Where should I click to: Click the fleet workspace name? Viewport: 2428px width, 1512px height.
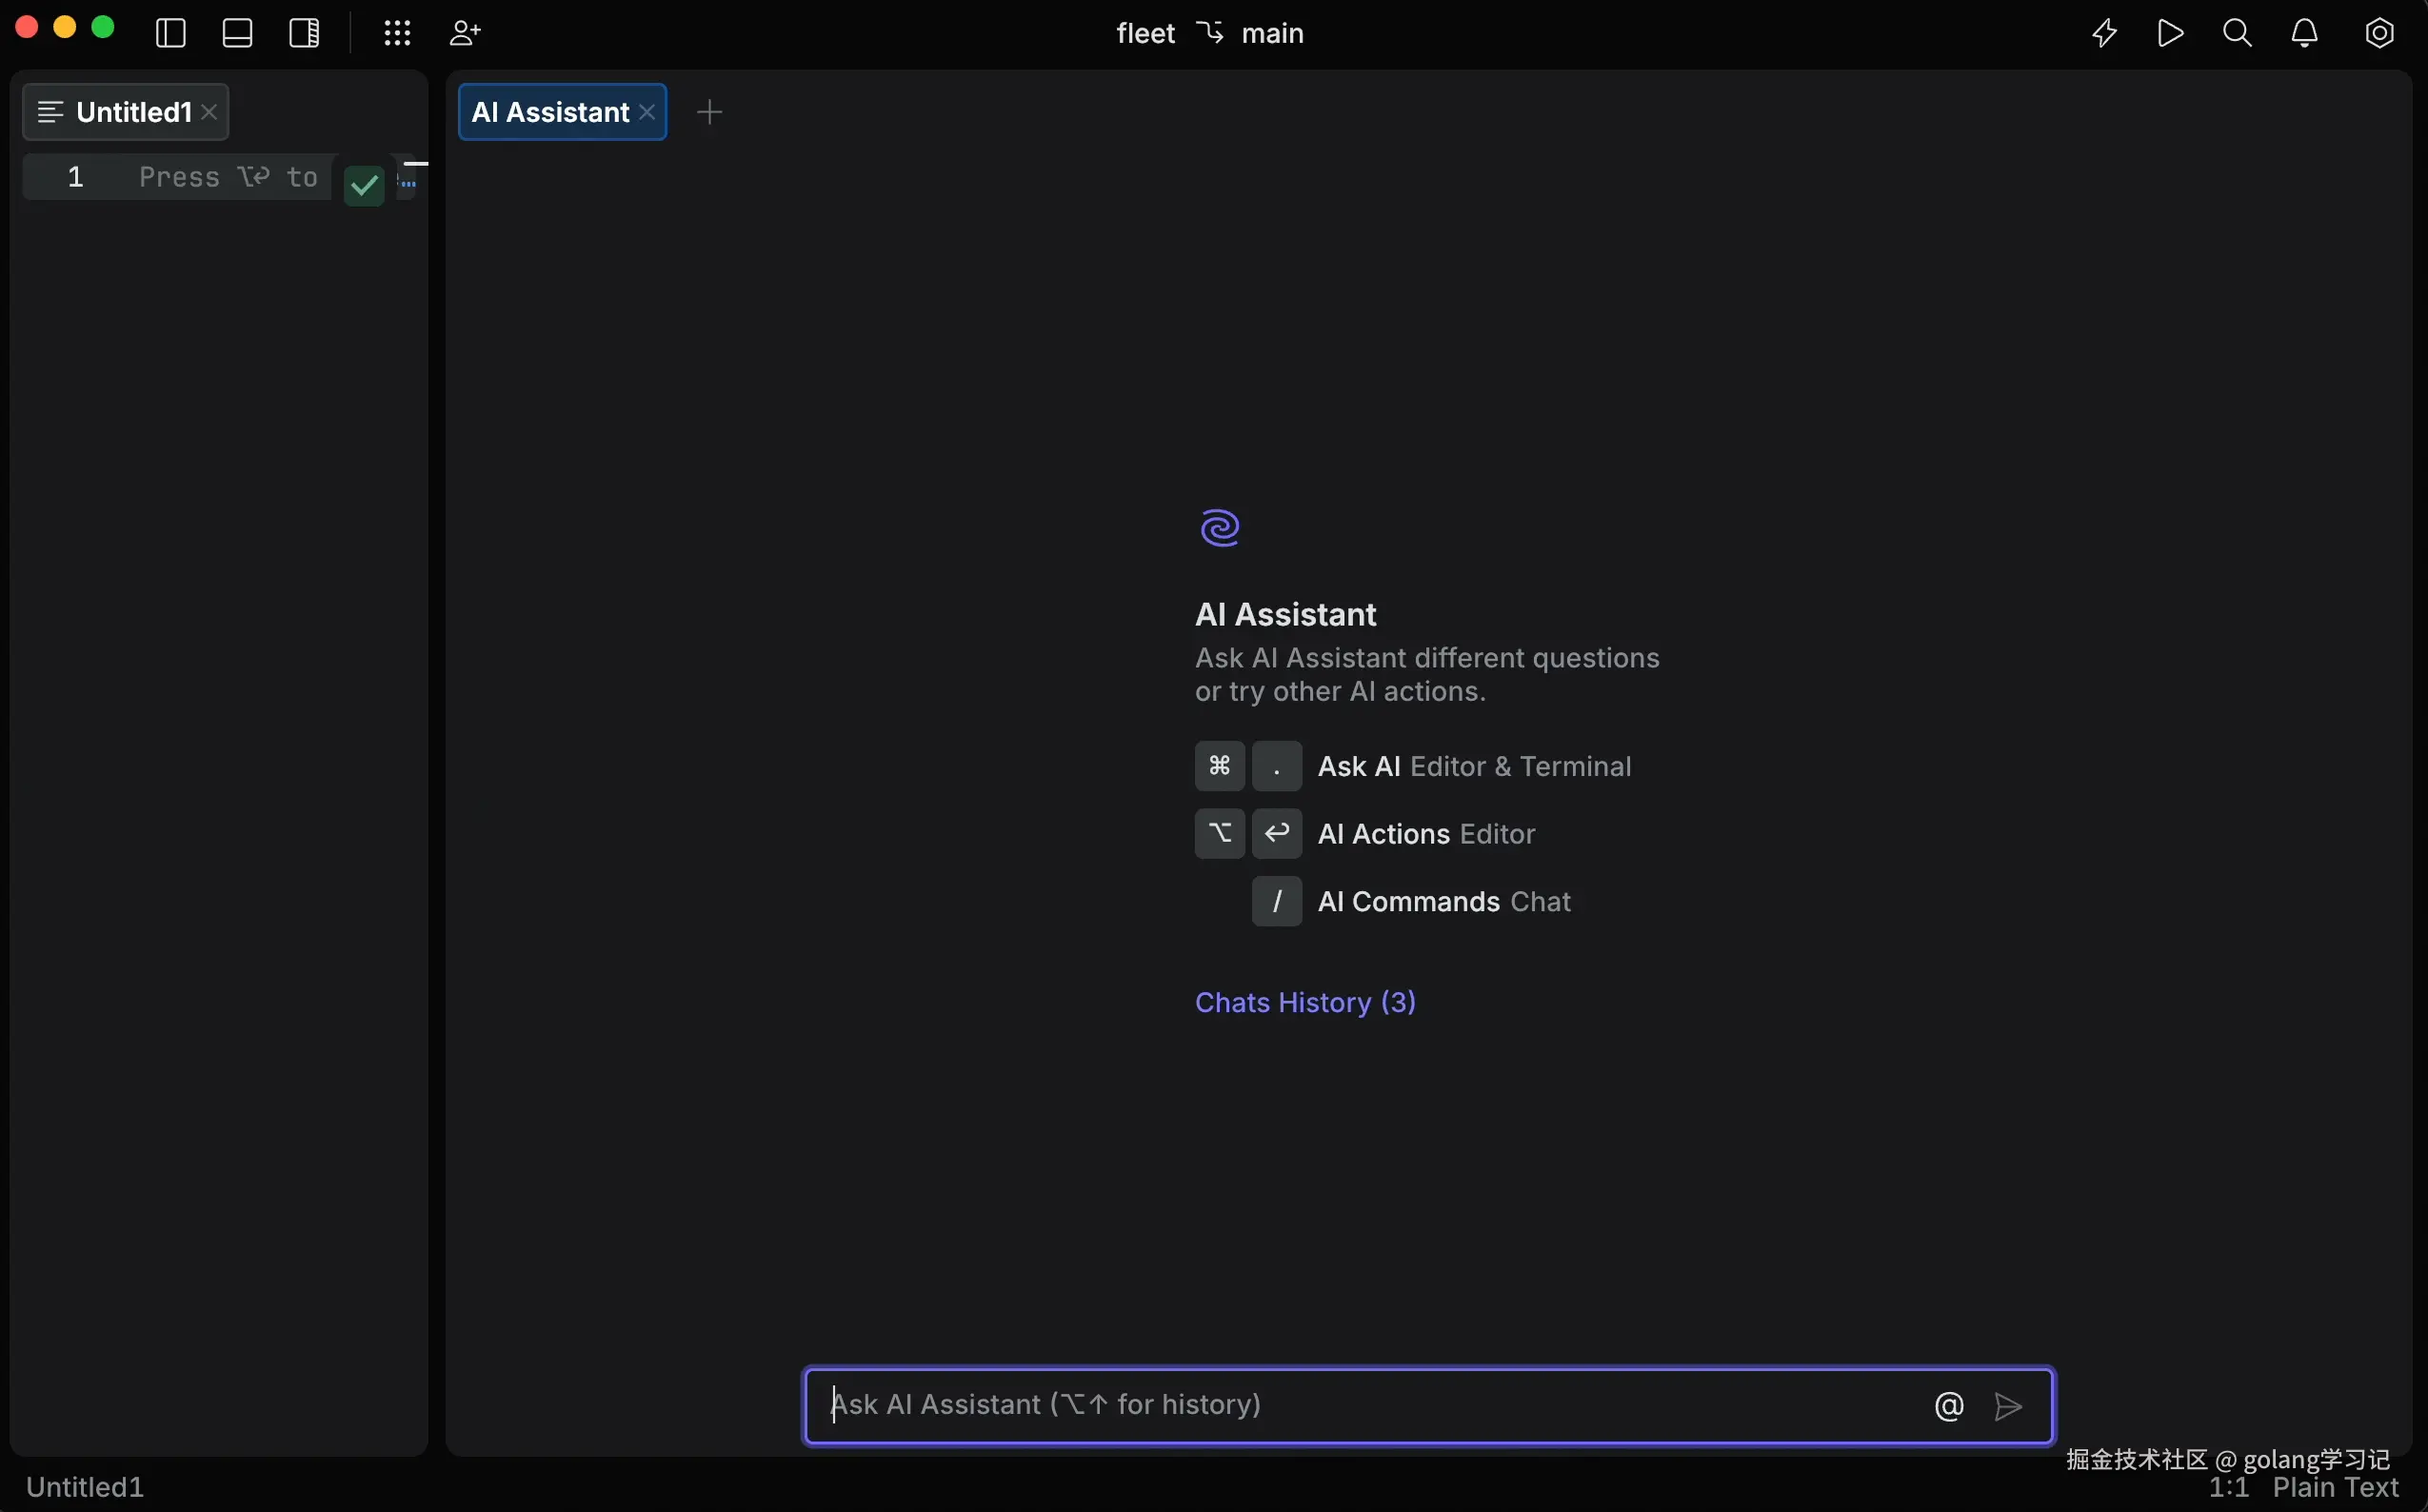click(1145, 33)
